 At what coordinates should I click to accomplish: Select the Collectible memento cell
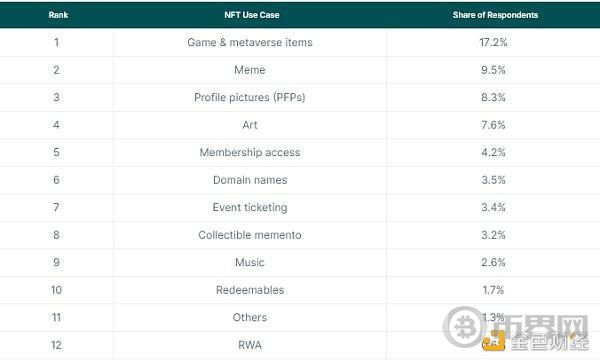pos(250,235)
